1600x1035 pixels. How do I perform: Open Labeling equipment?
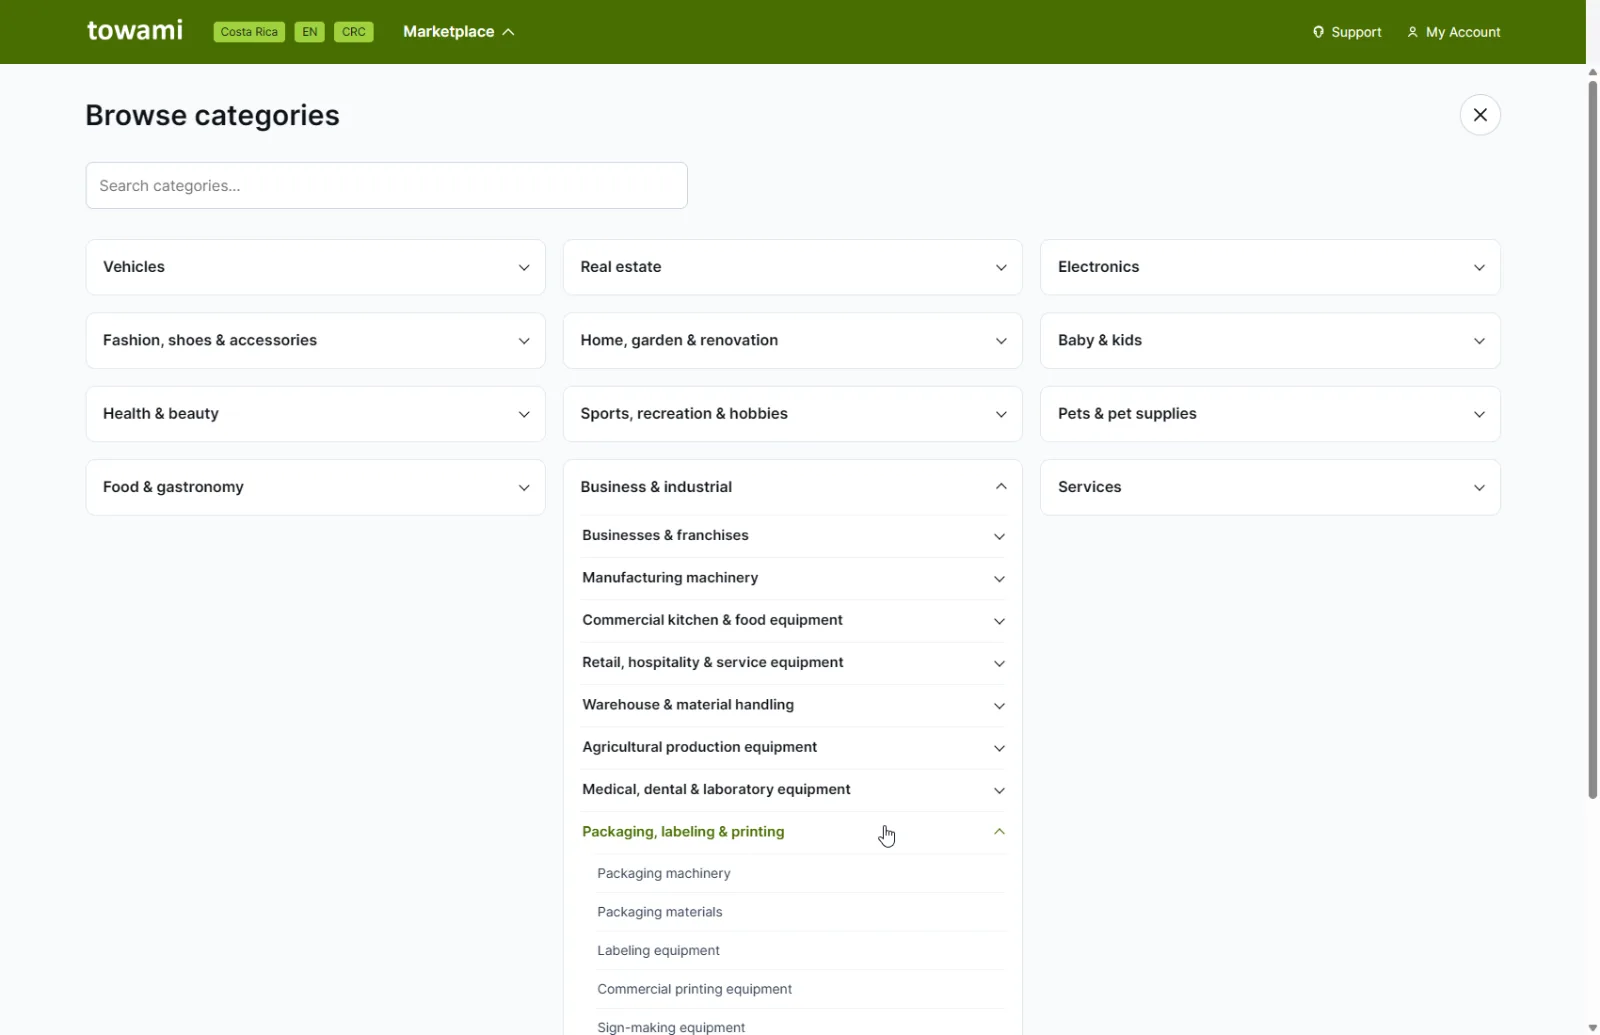coord(801,951)
